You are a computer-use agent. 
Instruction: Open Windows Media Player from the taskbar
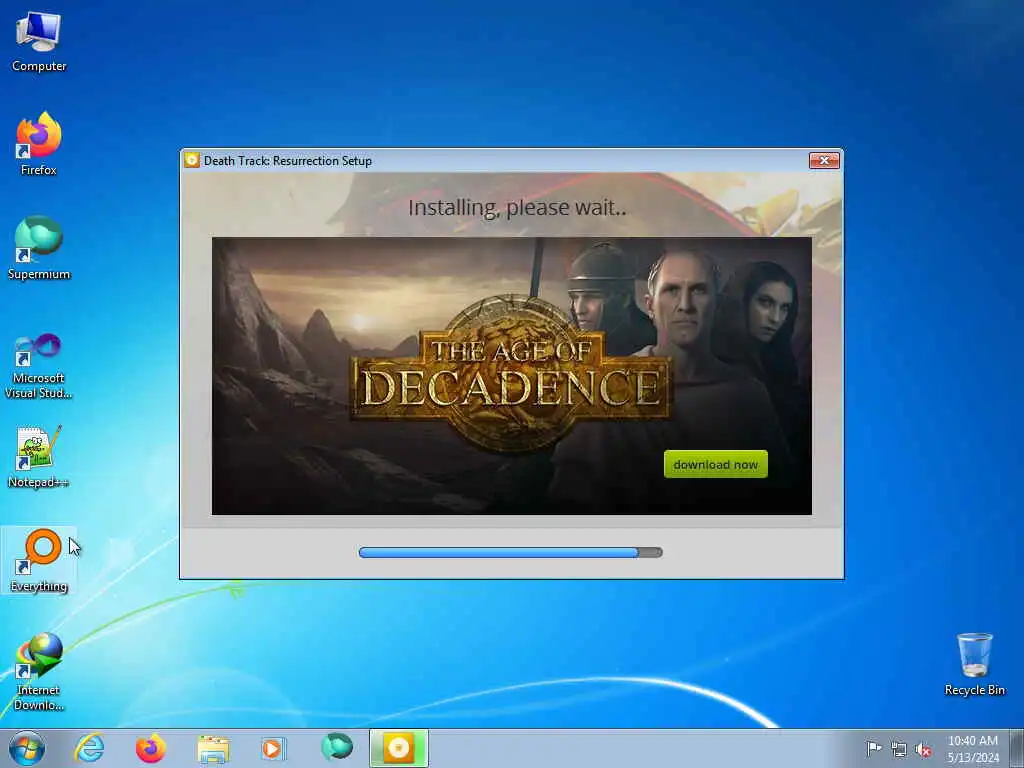coord(273,748)
